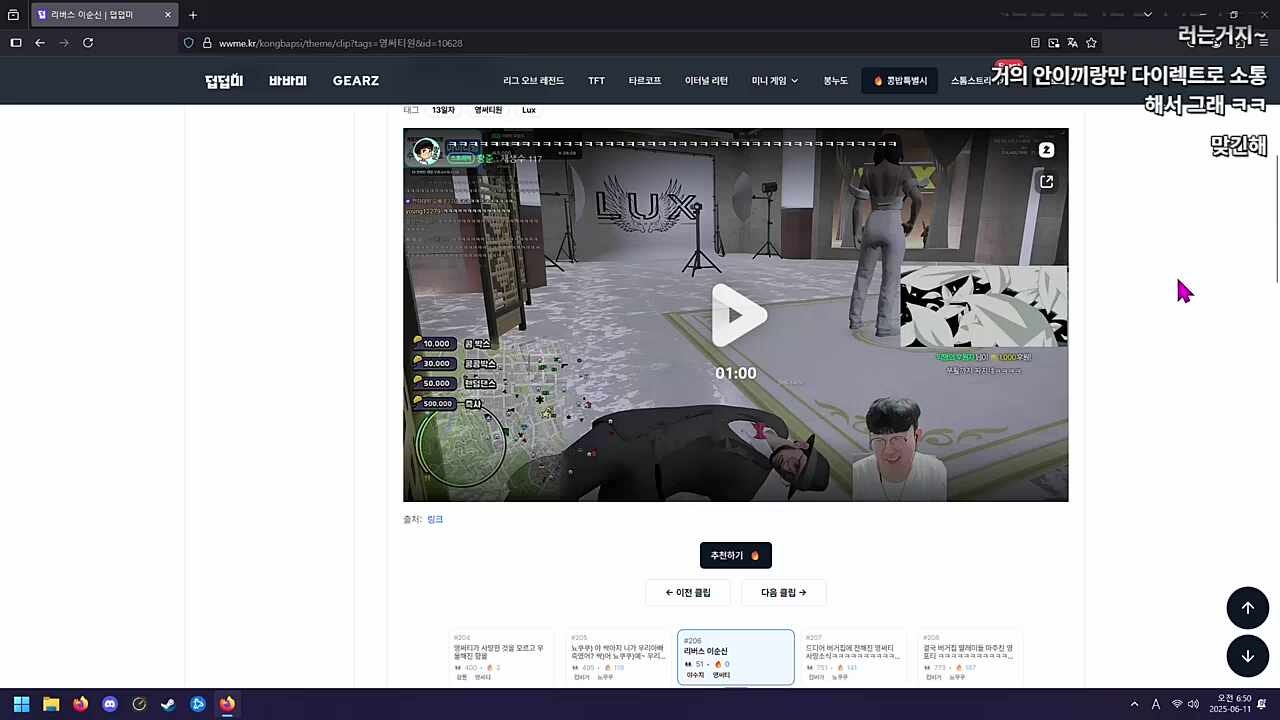Open the 이터널 리턴 nav item
This screenshot has height=720, width=1280.
click(706, 81)
